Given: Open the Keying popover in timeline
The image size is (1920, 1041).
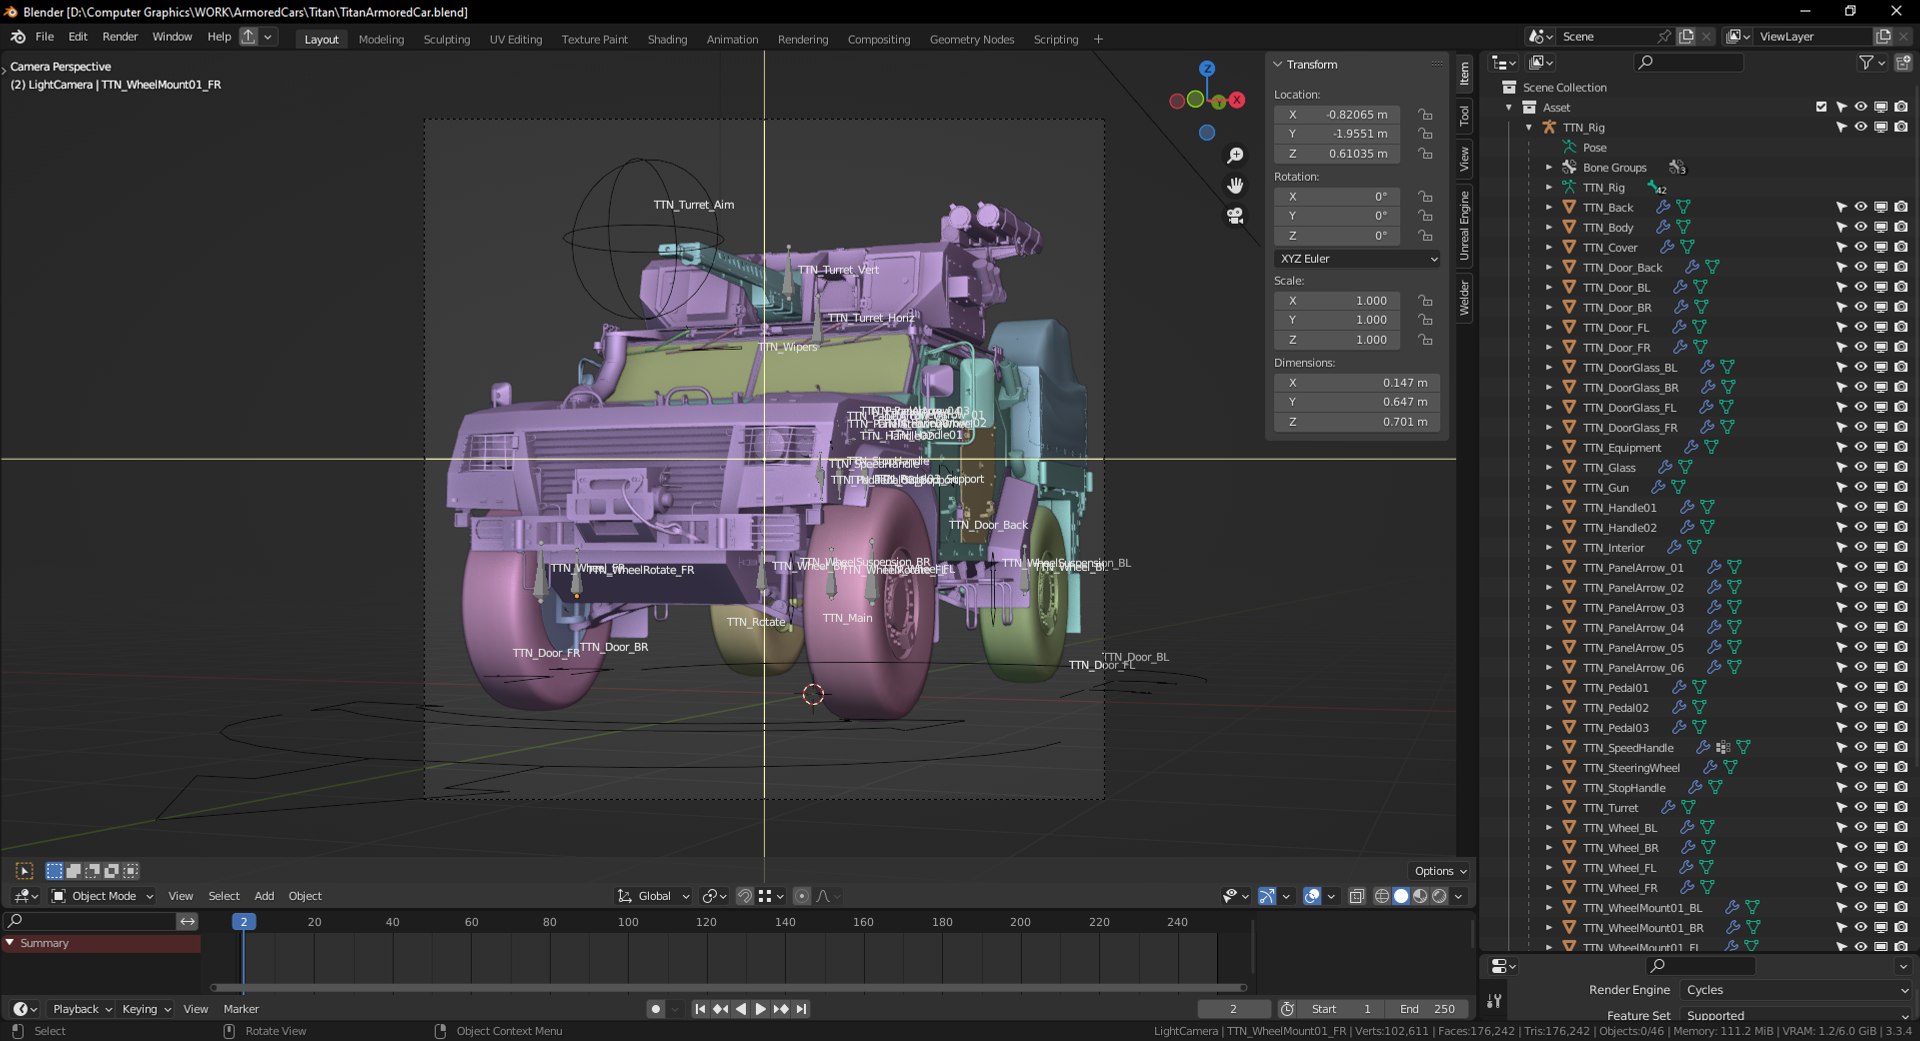Looking at the screenshot, I should pyautogui.click(x=146, y=1009).
